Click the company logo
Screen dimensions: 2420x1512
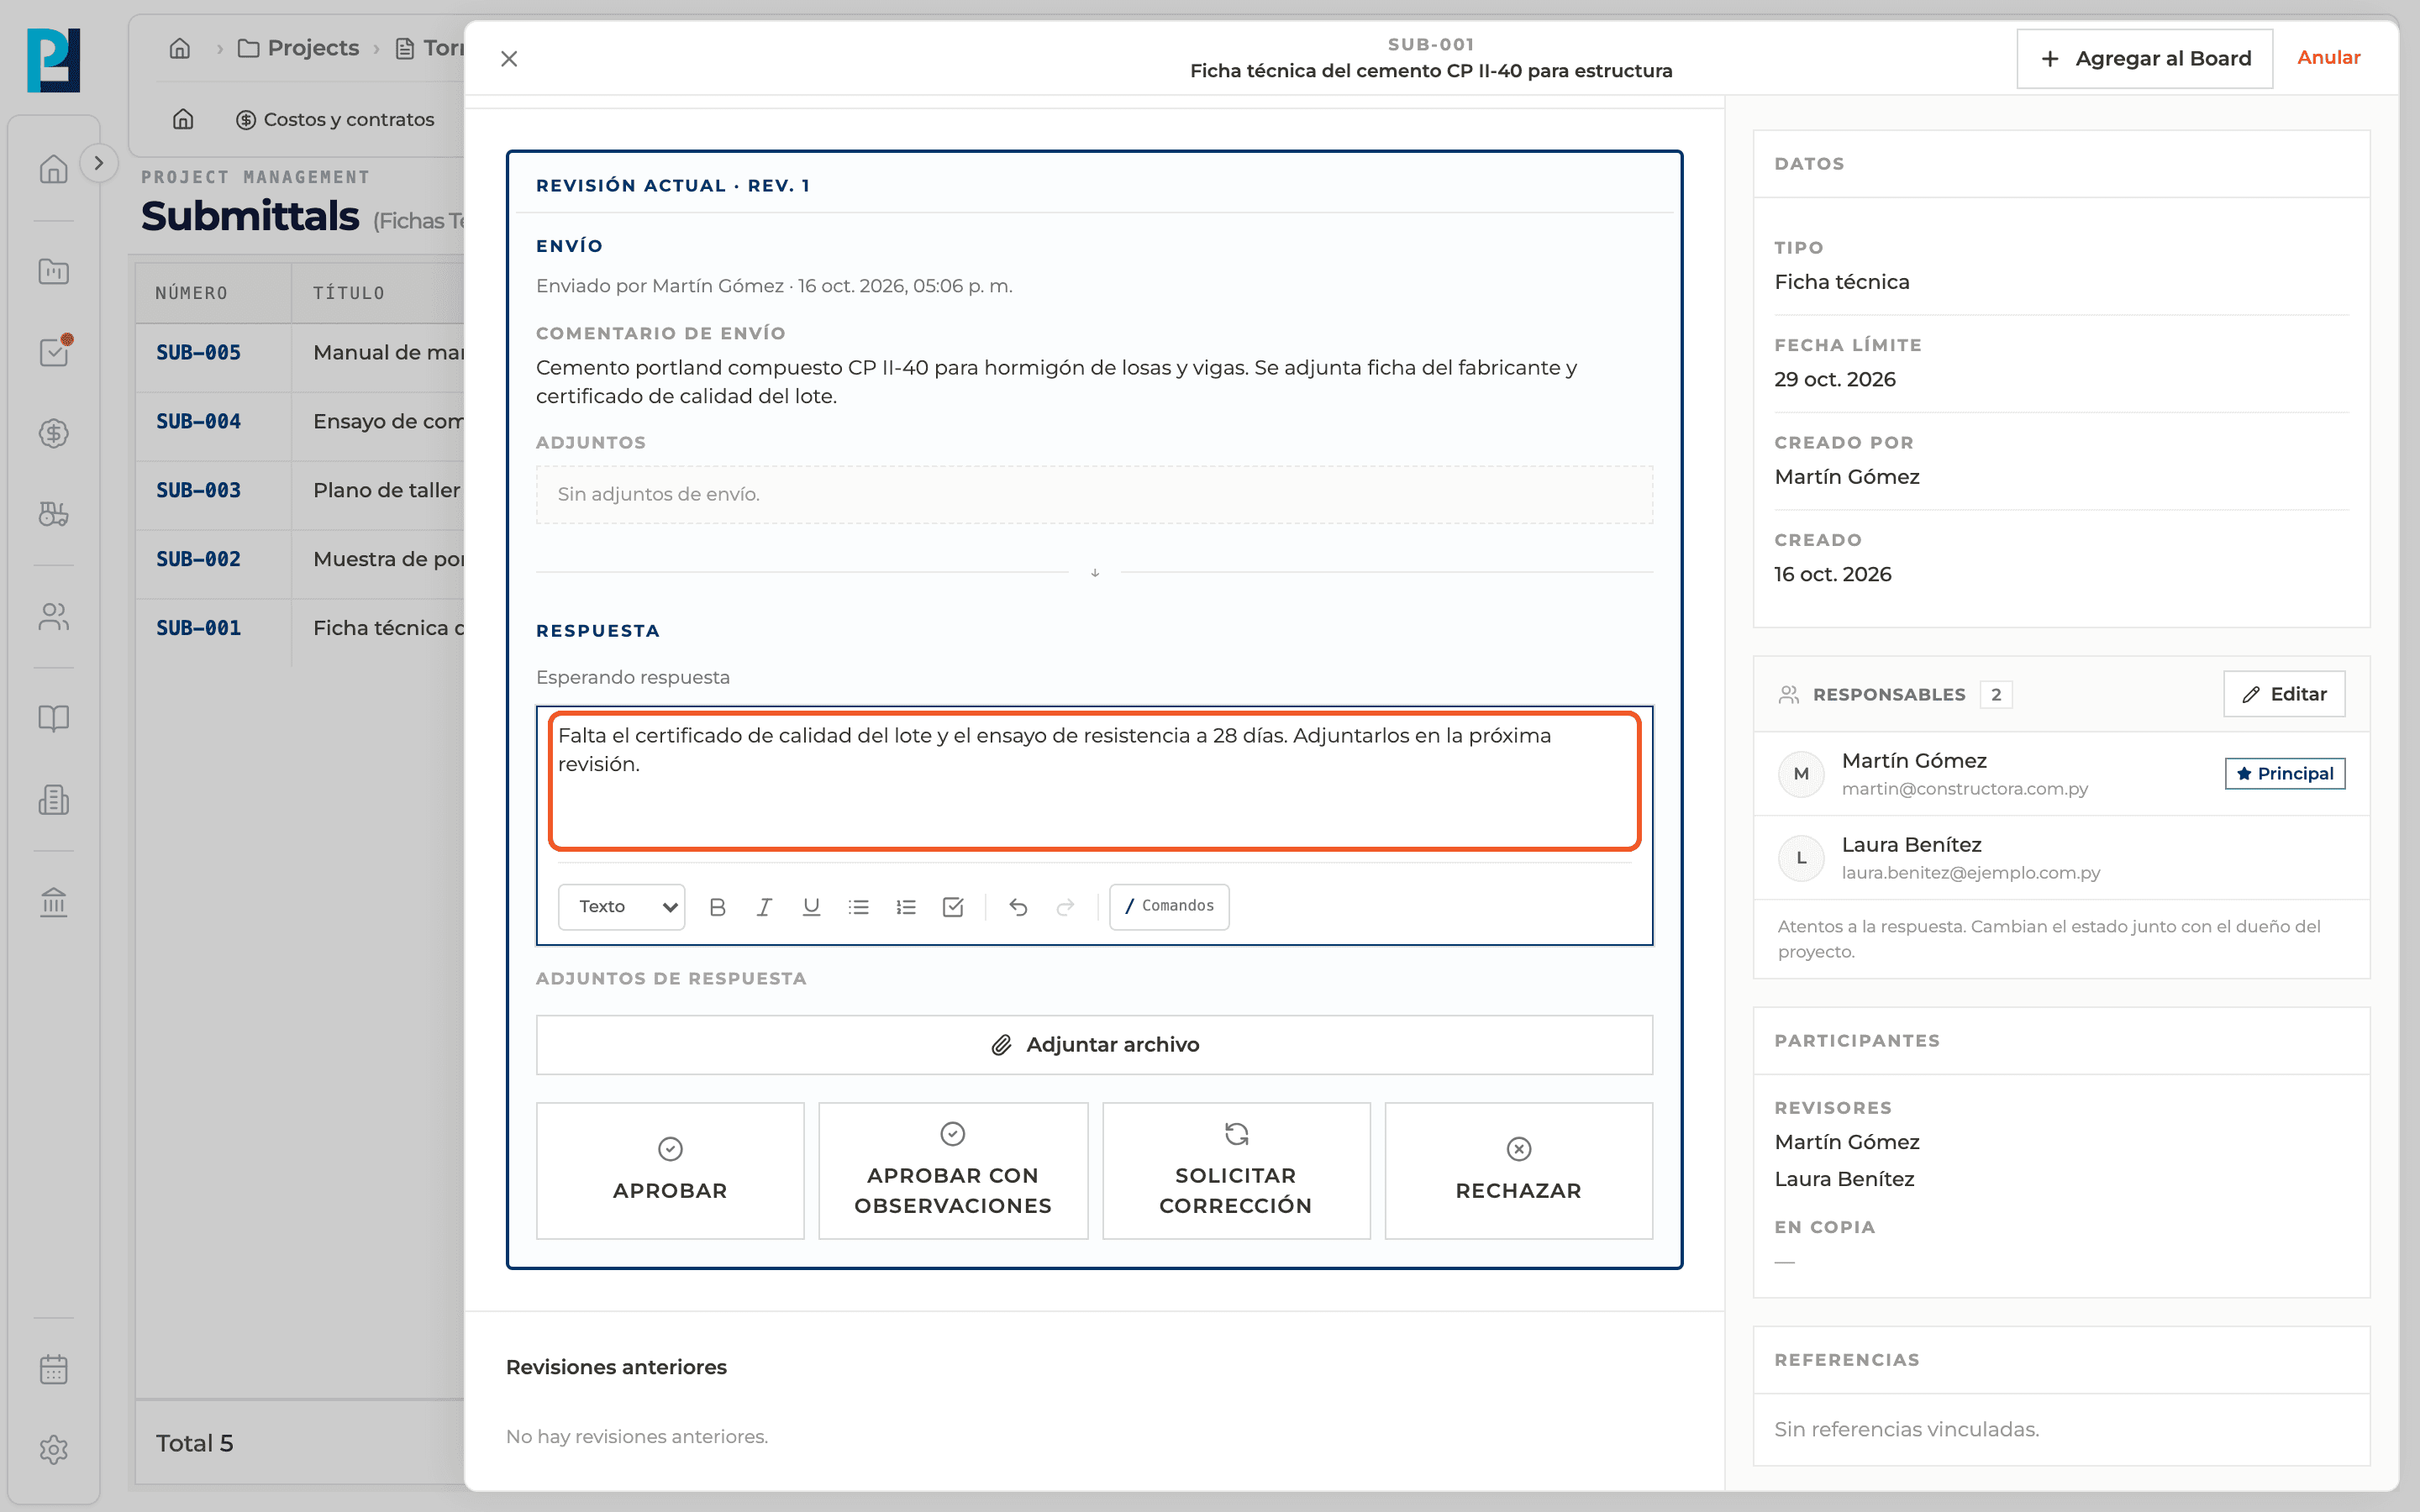pyautogui.click(x=54, y=60)
